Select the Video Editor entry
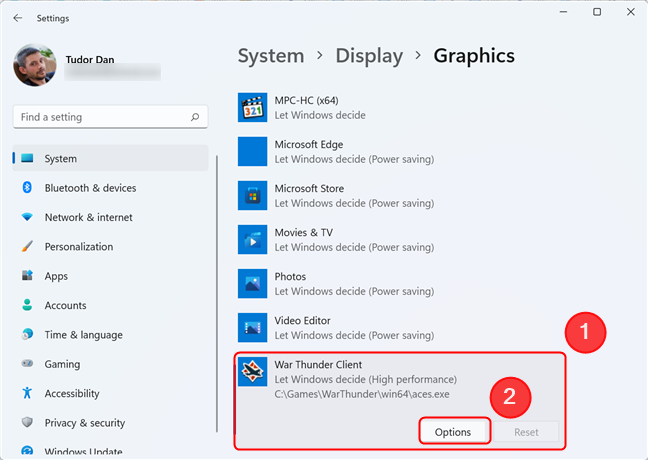The height and width of the screenshot is (460, 648). coord(399,328)
